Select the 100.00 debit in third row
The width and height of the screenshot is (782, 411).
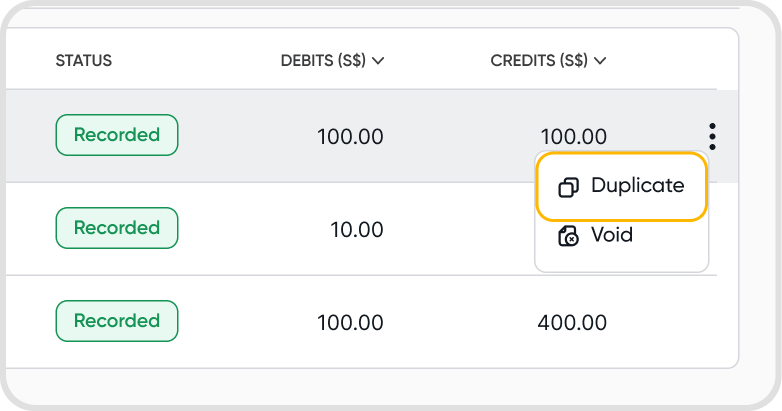350,323
